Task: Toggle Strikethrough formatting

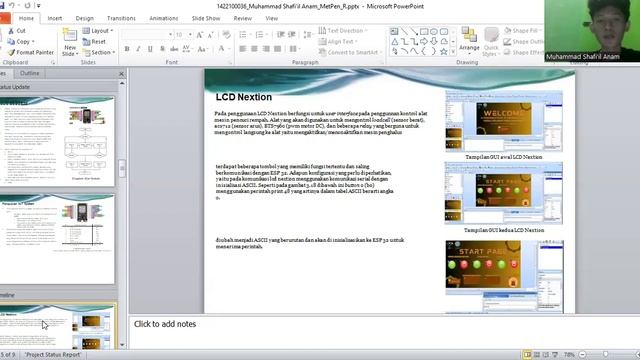Action: point(174,49)
